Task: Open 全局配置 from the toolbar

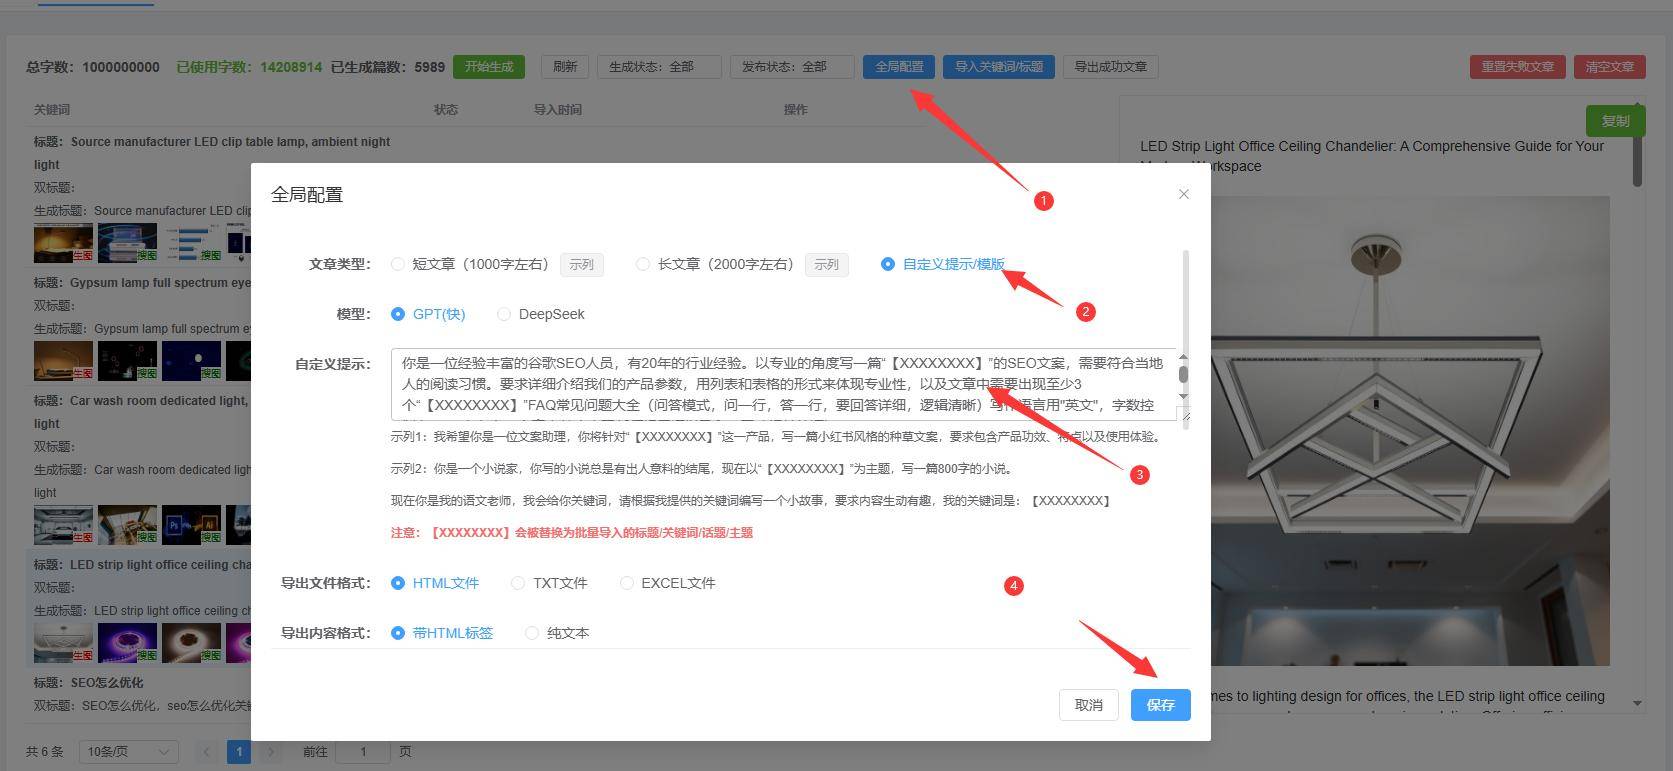Action: point(899,67)
